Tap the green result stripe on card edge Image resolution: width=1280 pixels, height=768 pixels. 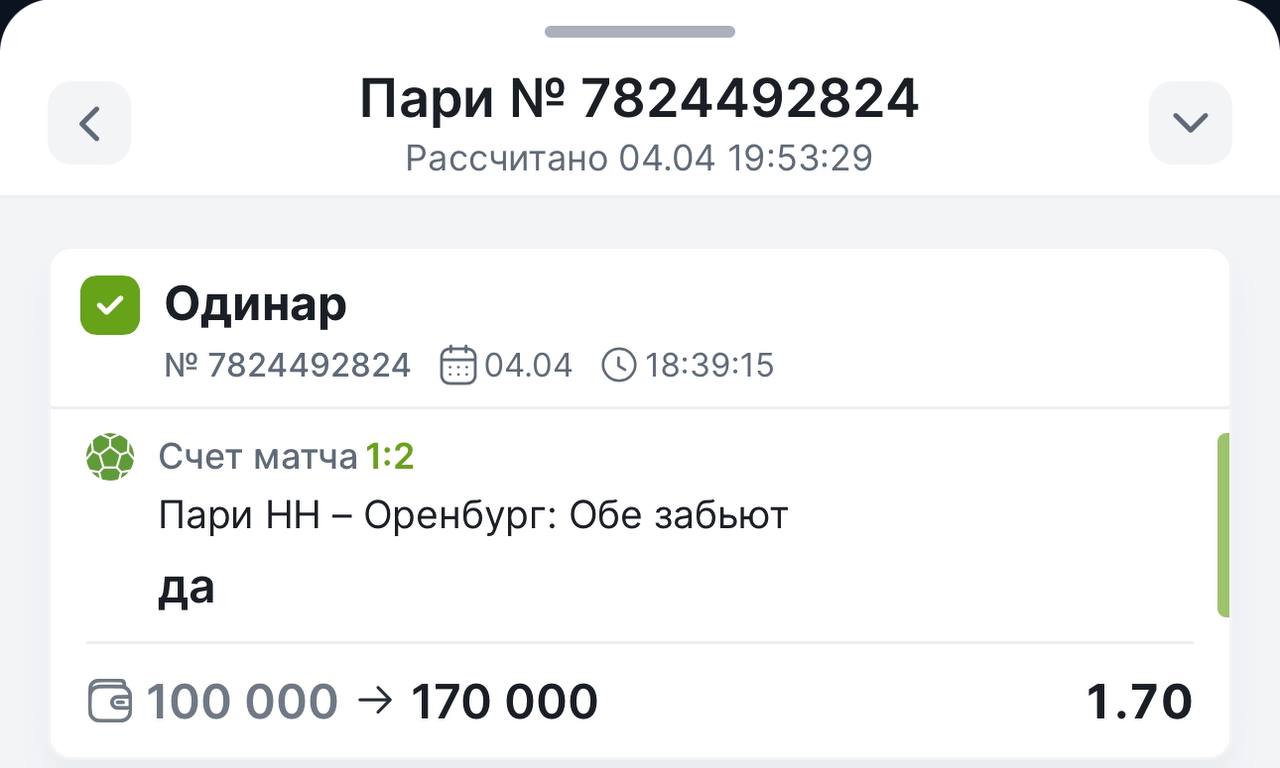pyautogui.click(x=1223, y=525)
